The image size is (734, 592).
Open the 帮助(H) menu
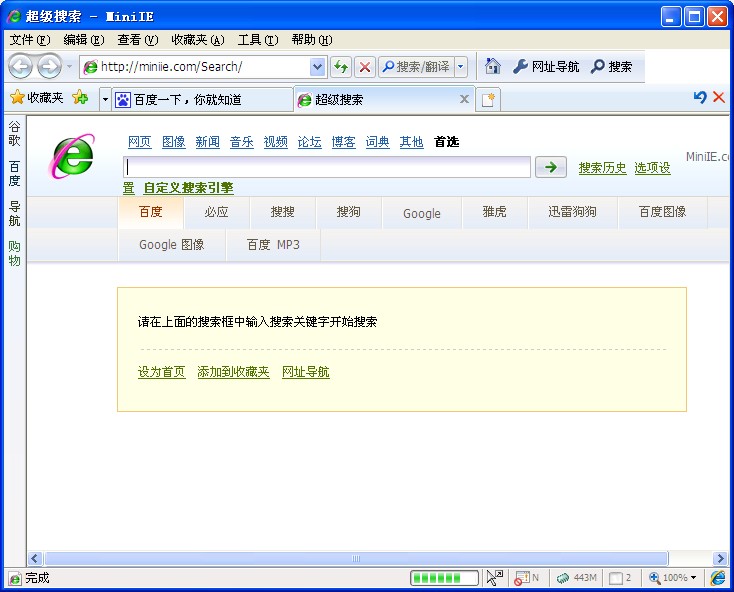(x=312, y=40)
